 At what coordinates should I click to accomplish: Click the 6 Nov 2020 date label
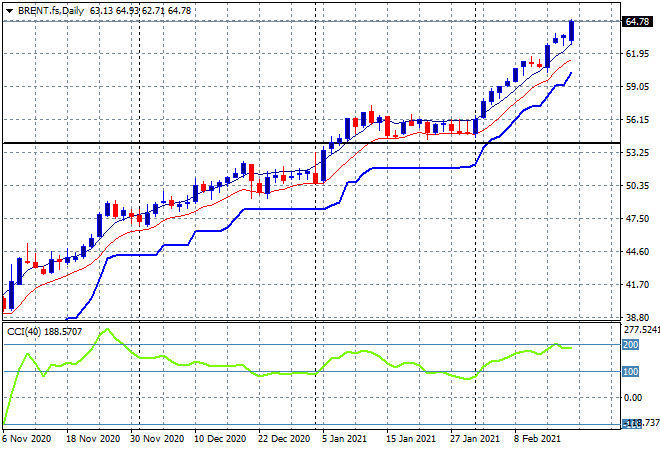click(x=27, y=439)
